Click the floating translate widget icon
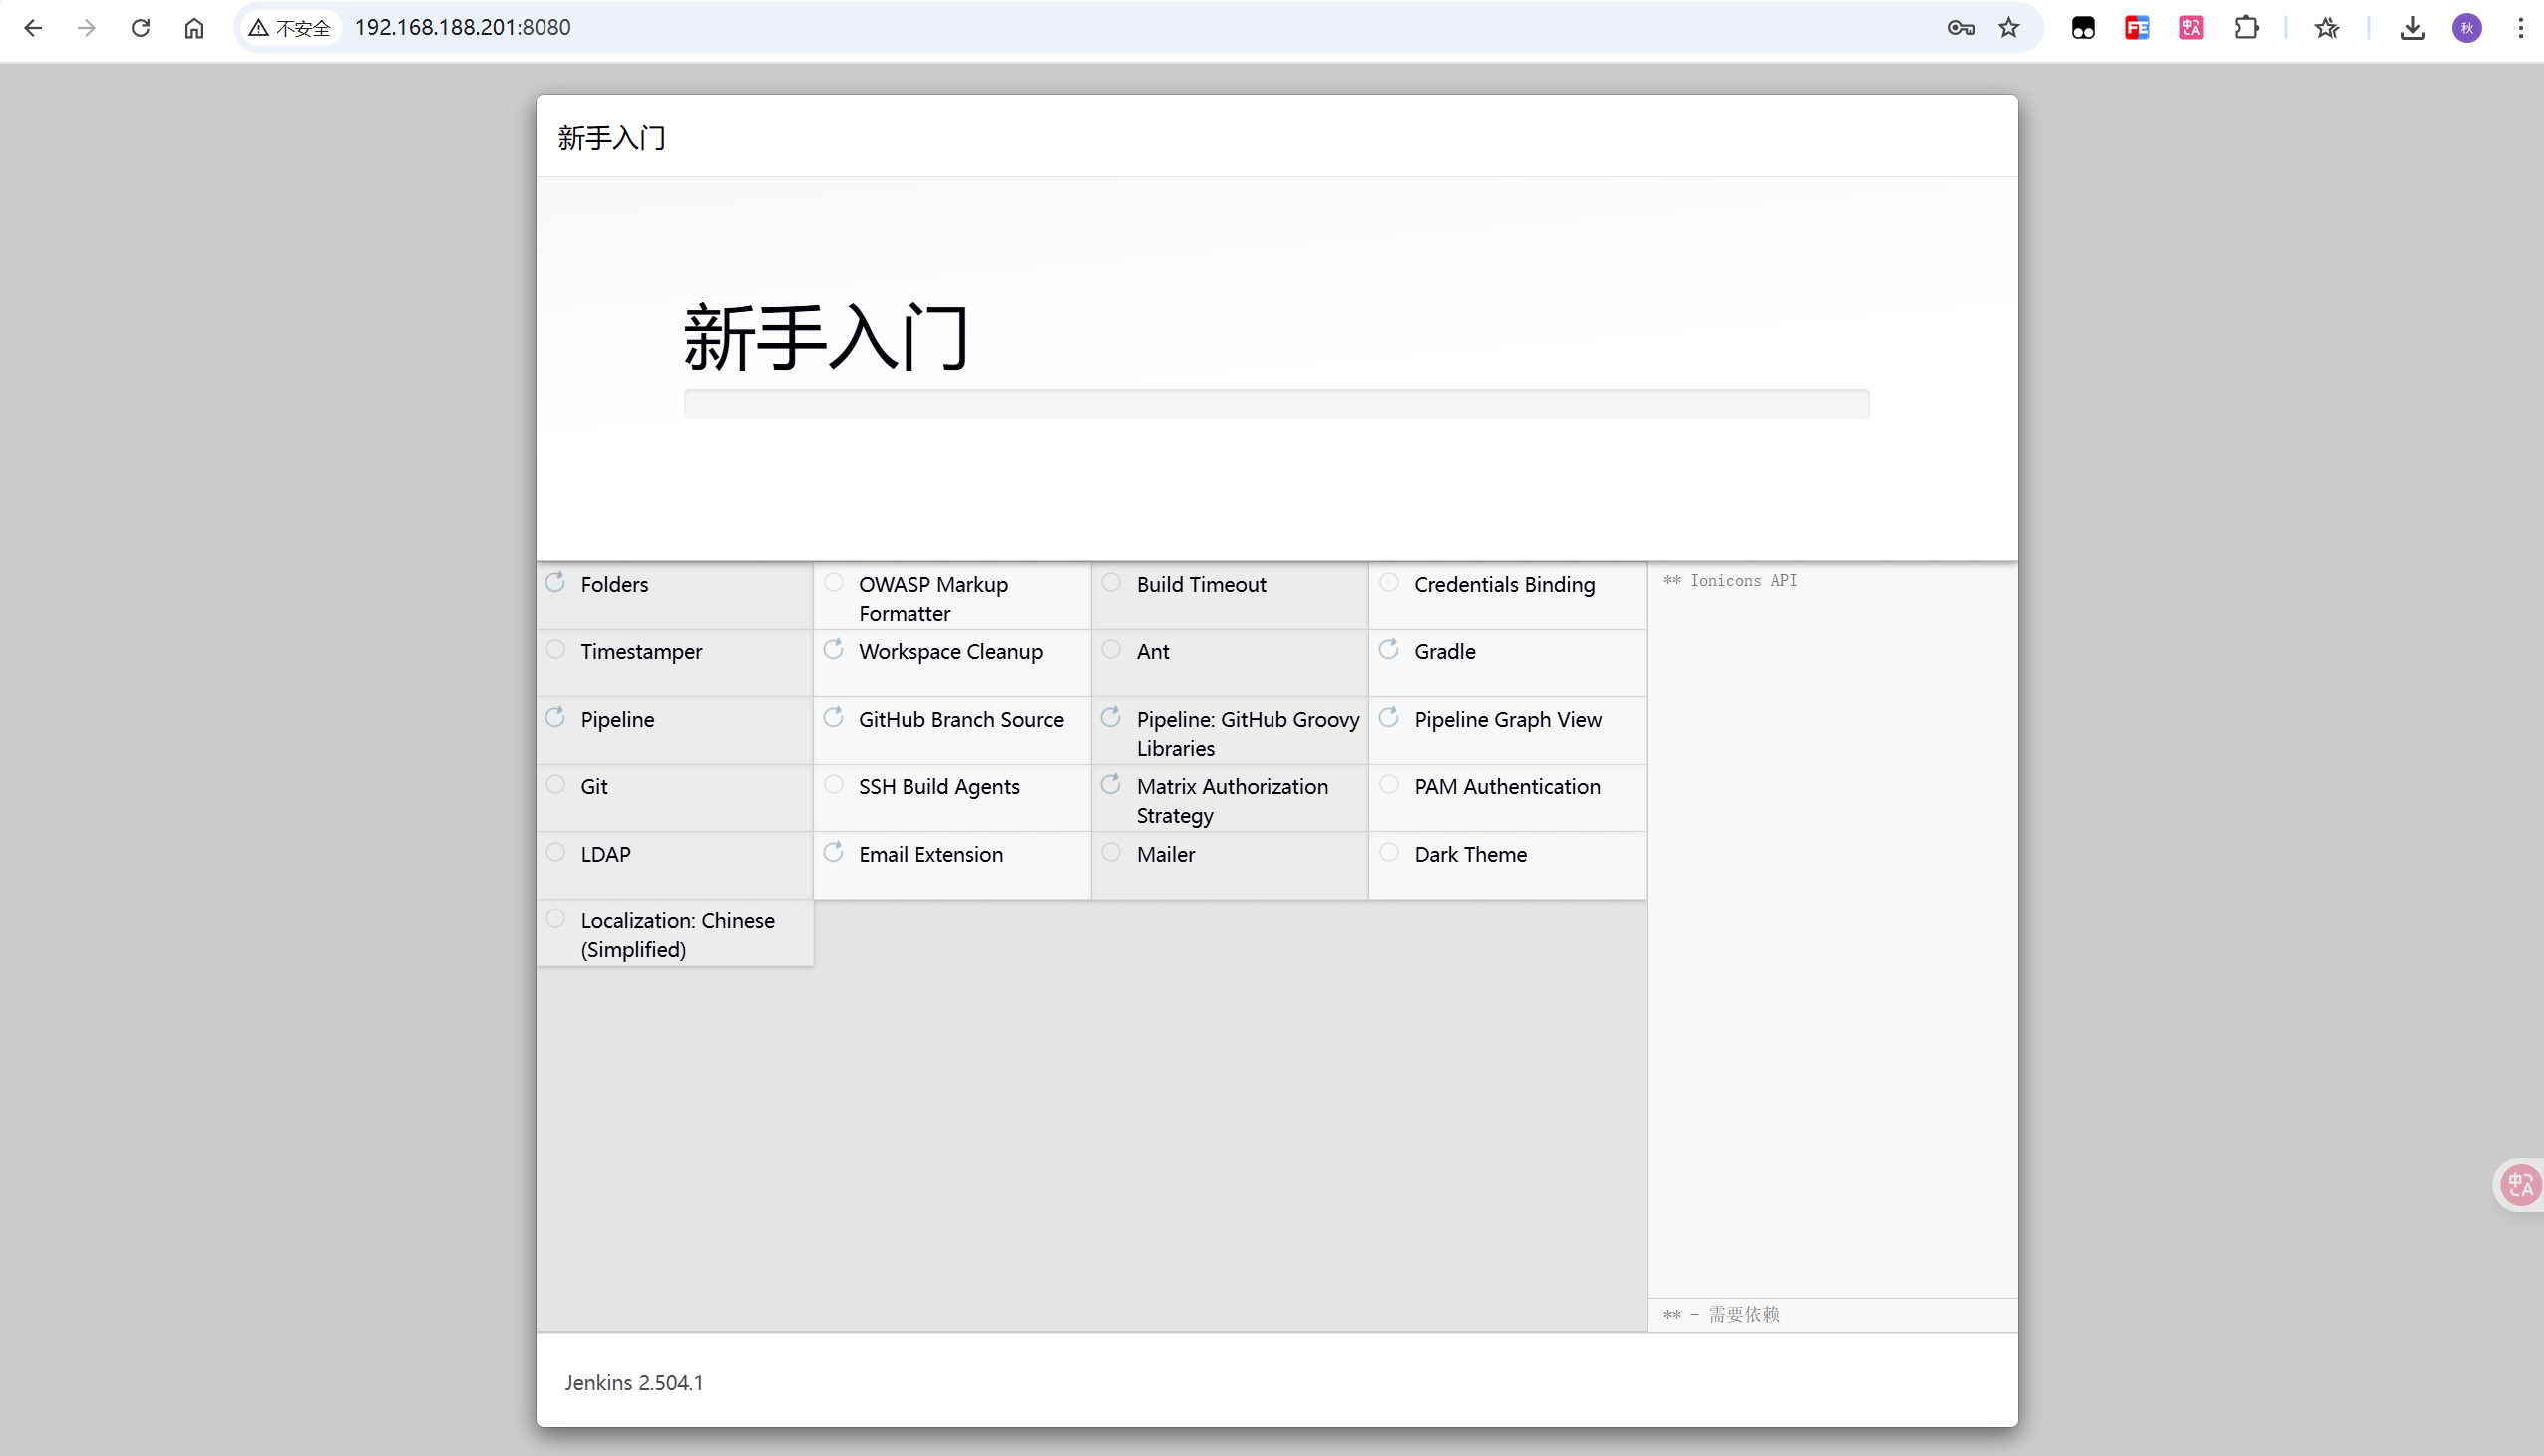 coord(2520,1185)
